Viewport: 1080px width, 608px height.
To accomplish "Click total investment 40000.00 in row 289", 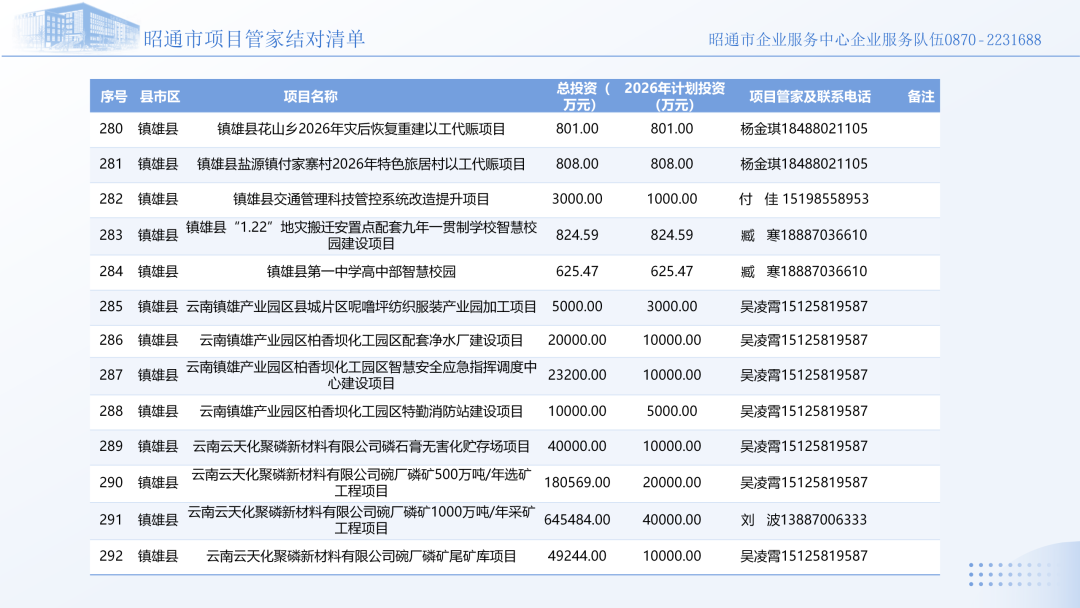I will click(x=577, y=446).
